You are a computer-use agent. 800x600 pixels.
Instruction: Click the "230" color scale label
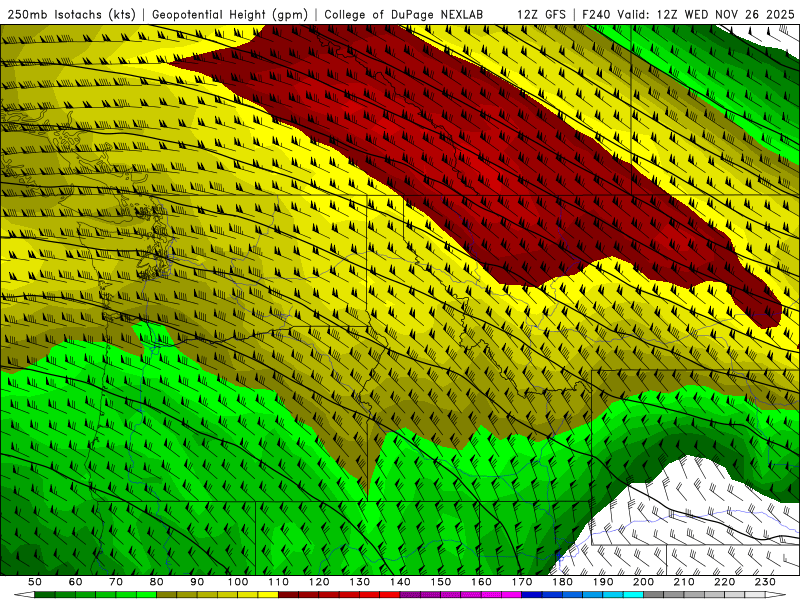point(765,582)
